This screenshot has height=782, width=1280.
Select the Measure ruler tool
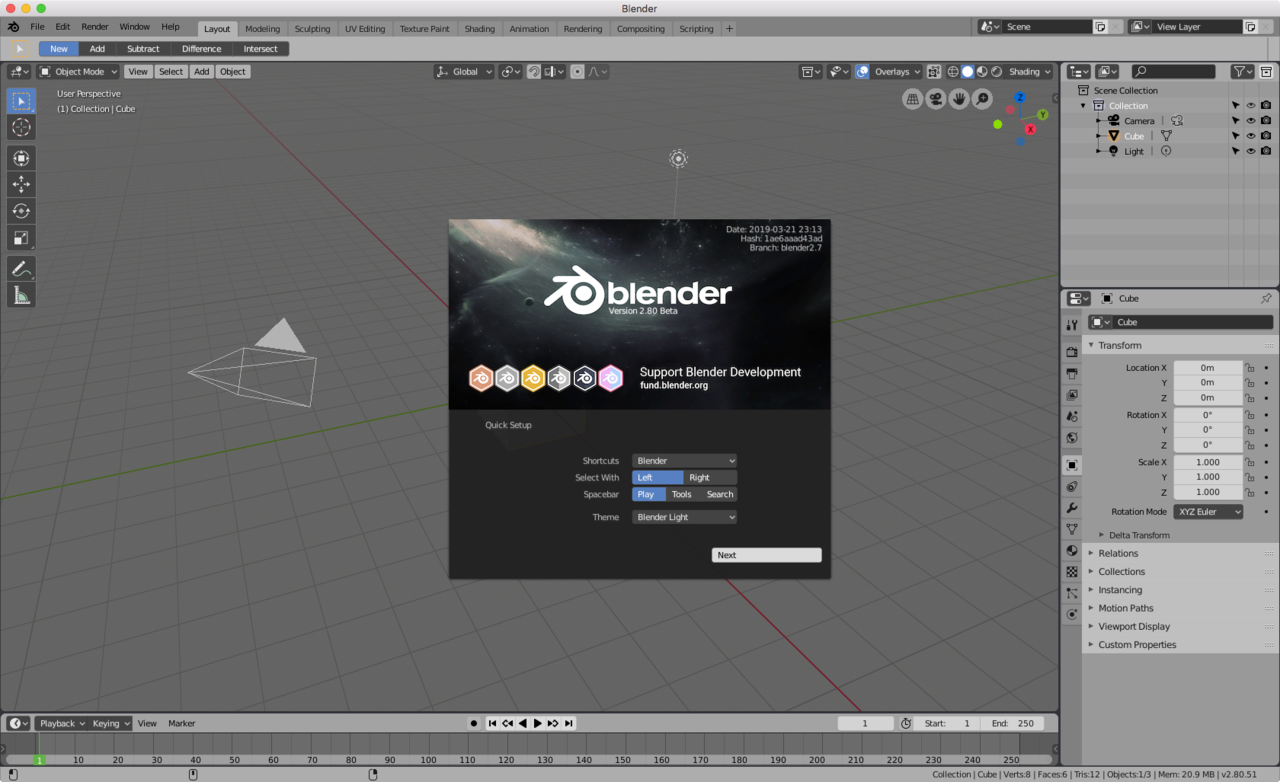click(21, 295)
